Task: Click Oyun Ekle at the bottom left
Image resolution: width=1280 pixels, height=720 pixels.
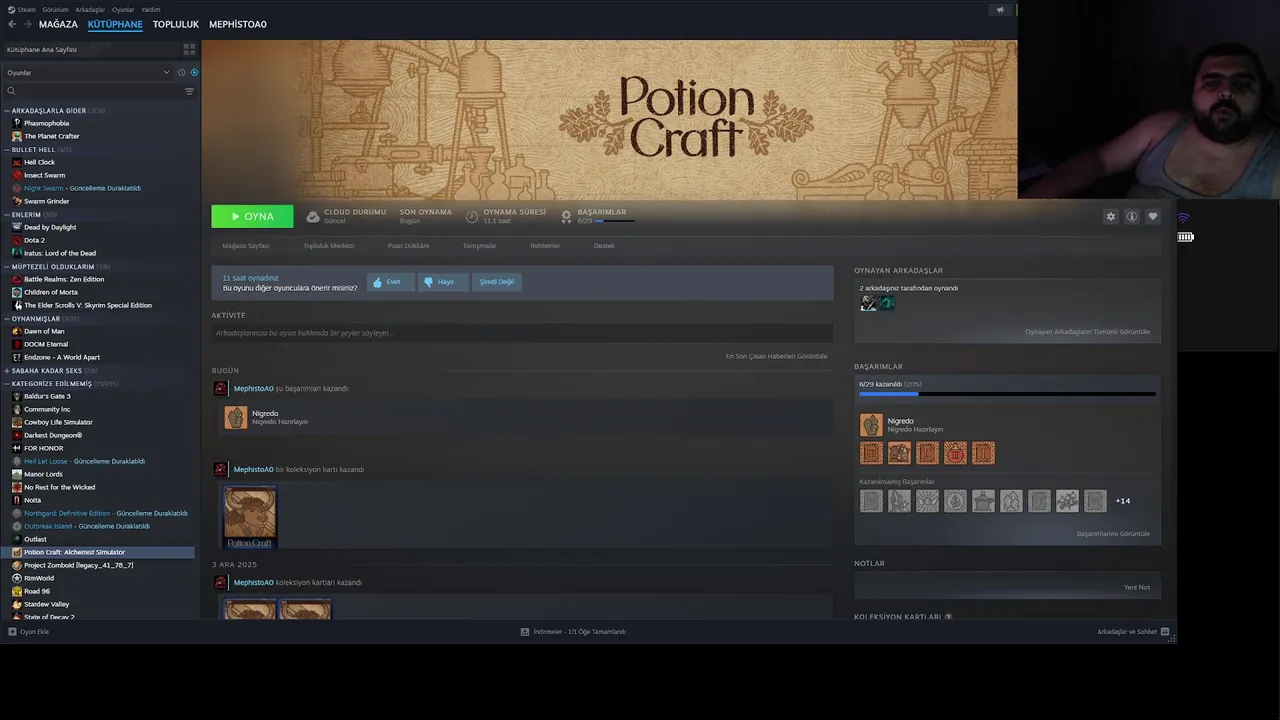Action: click(x=29, y=632)
